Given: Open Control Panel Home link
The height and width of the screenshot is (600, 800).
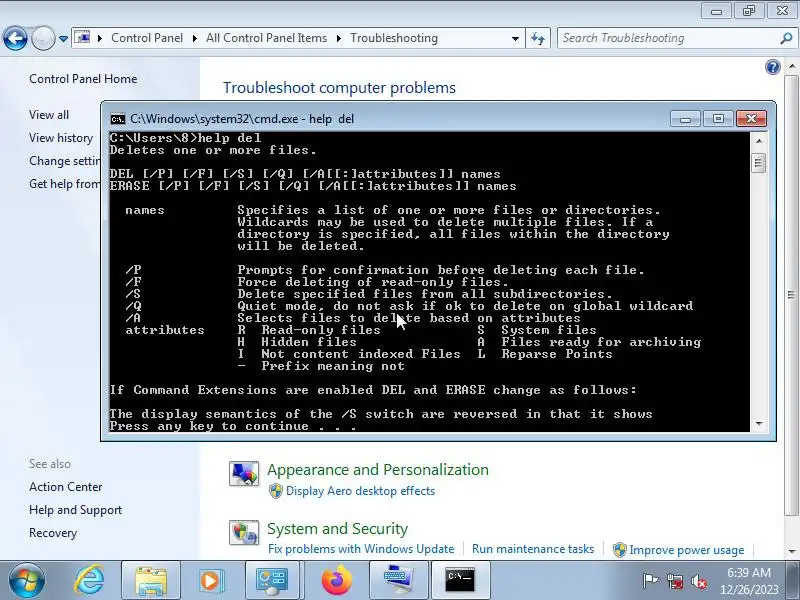Looking at the screenshot, I should [83, 79].
